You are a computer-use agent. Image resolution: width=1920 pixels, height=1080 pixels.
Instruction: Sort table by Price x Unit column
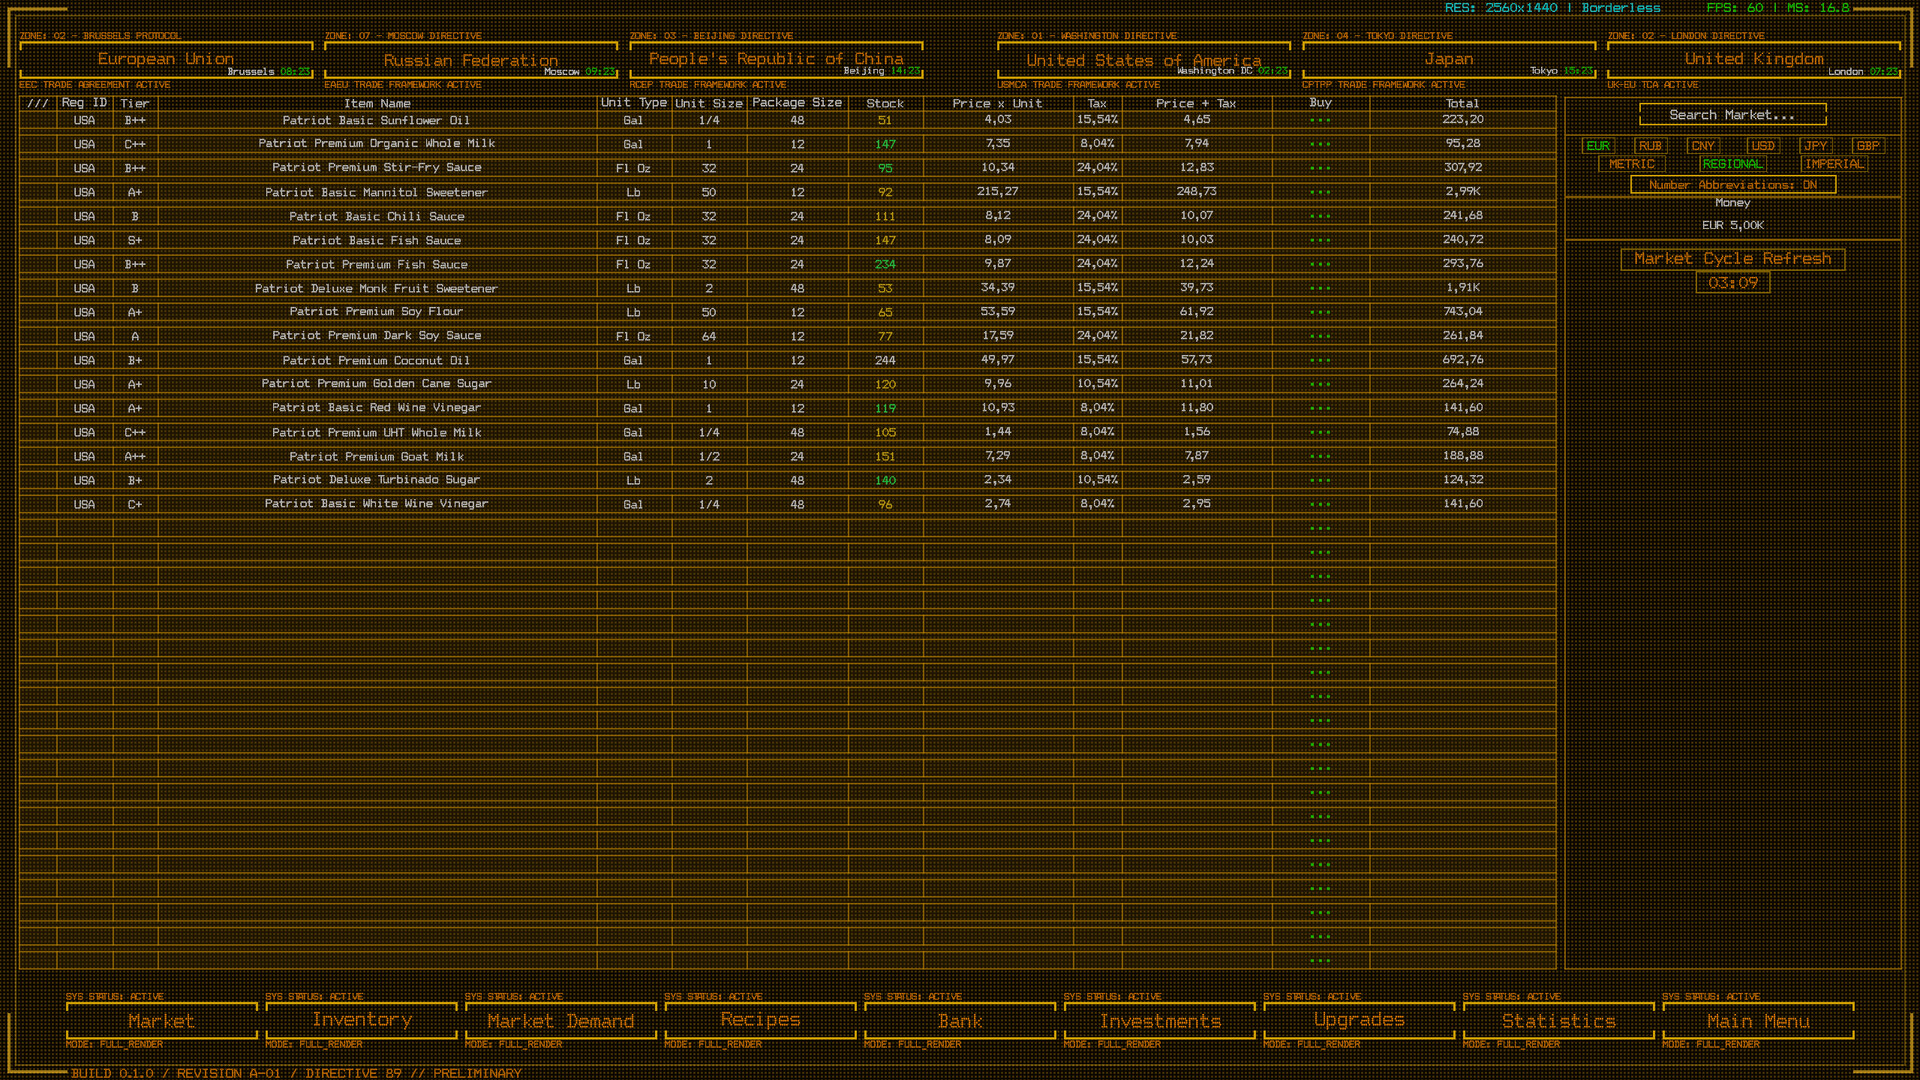(997, 103)
